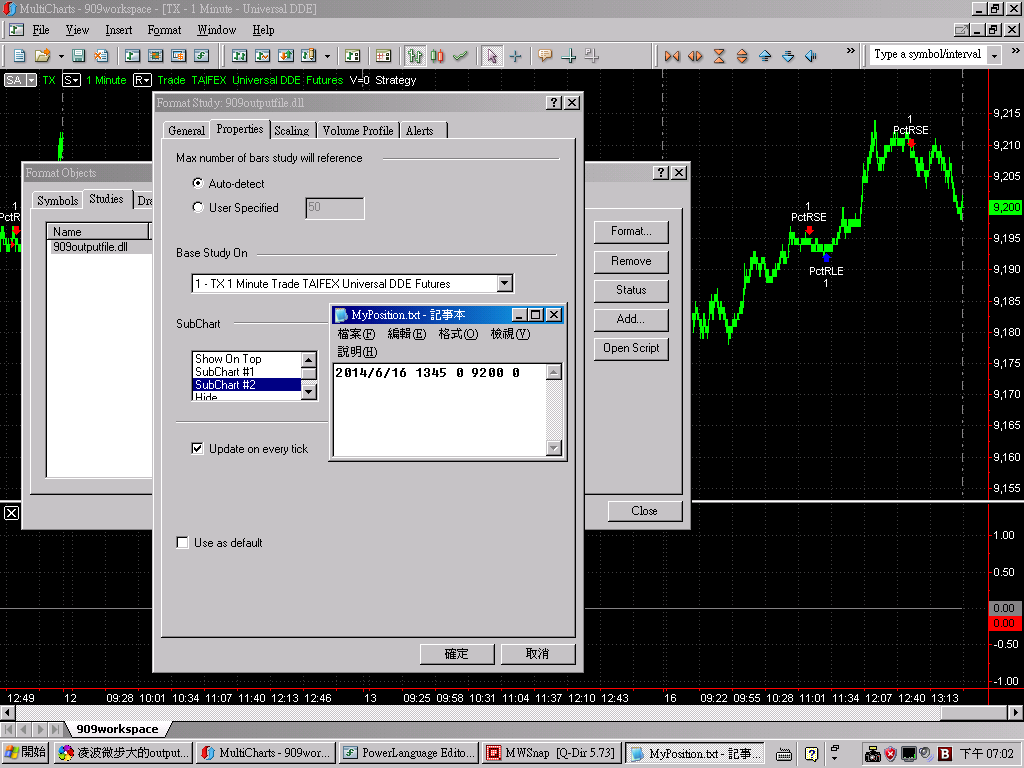1024x768 pixels.
Task: Enable the Use as default checkbox
Action: click(183, 542)
